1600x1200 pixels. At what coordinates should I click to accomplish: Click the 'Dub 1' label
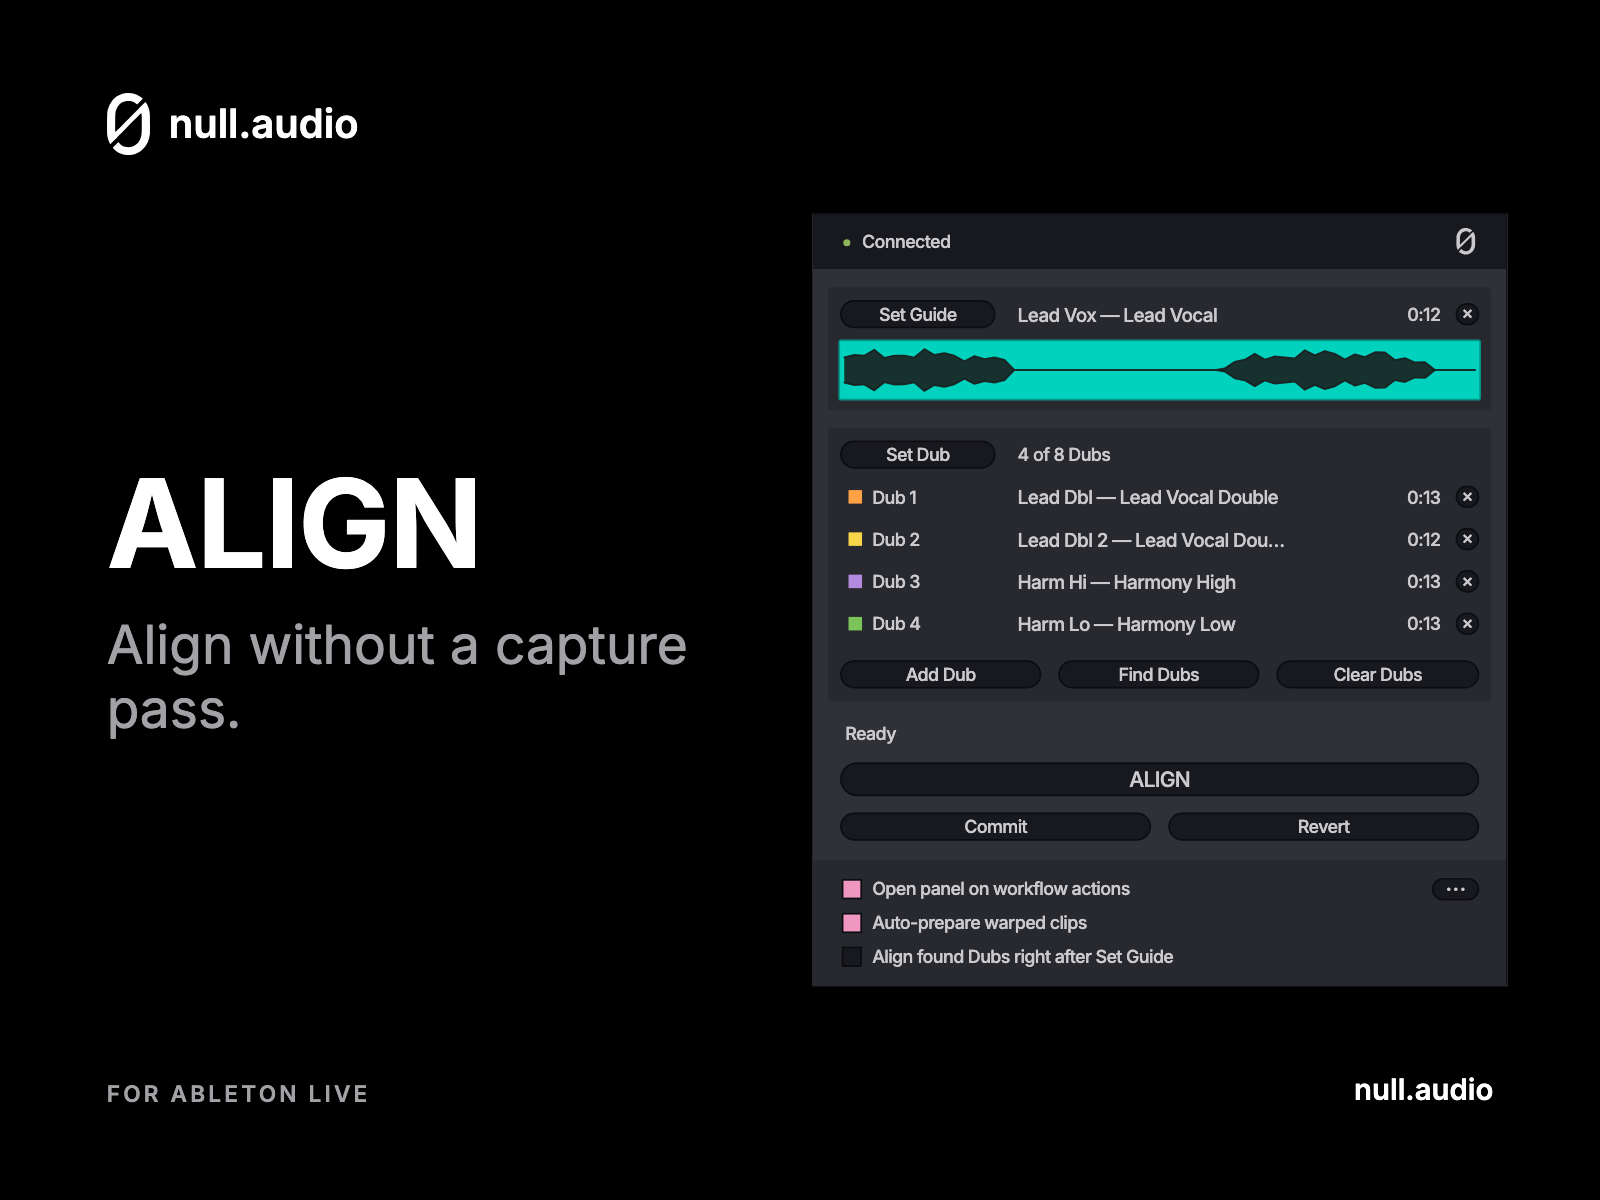tap(894, 497)
